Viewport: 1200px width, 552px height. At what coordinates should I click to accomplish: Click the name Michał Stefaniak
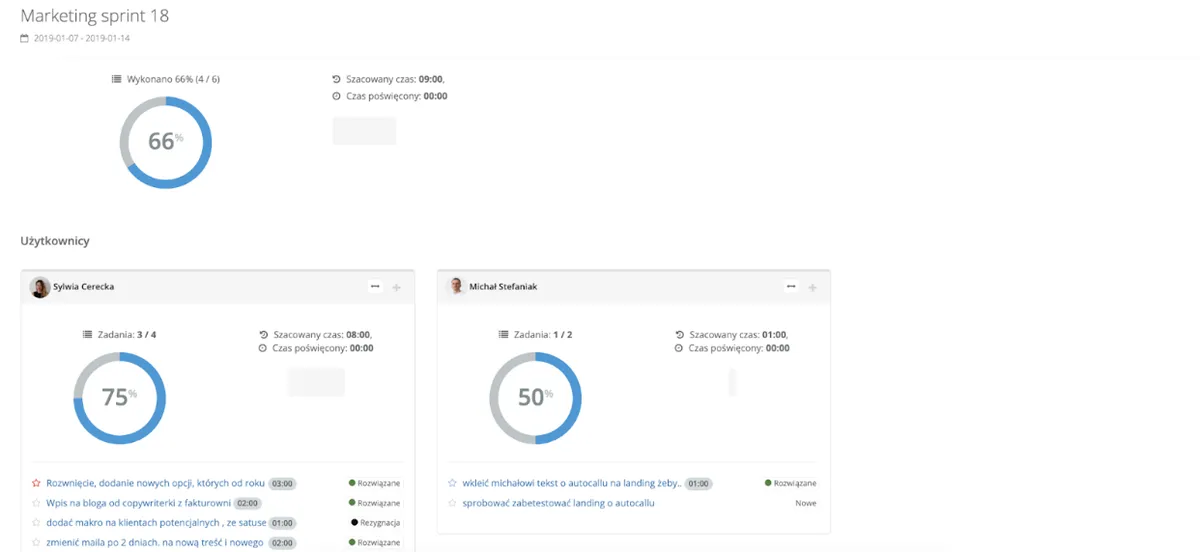[x=501, y=287]
